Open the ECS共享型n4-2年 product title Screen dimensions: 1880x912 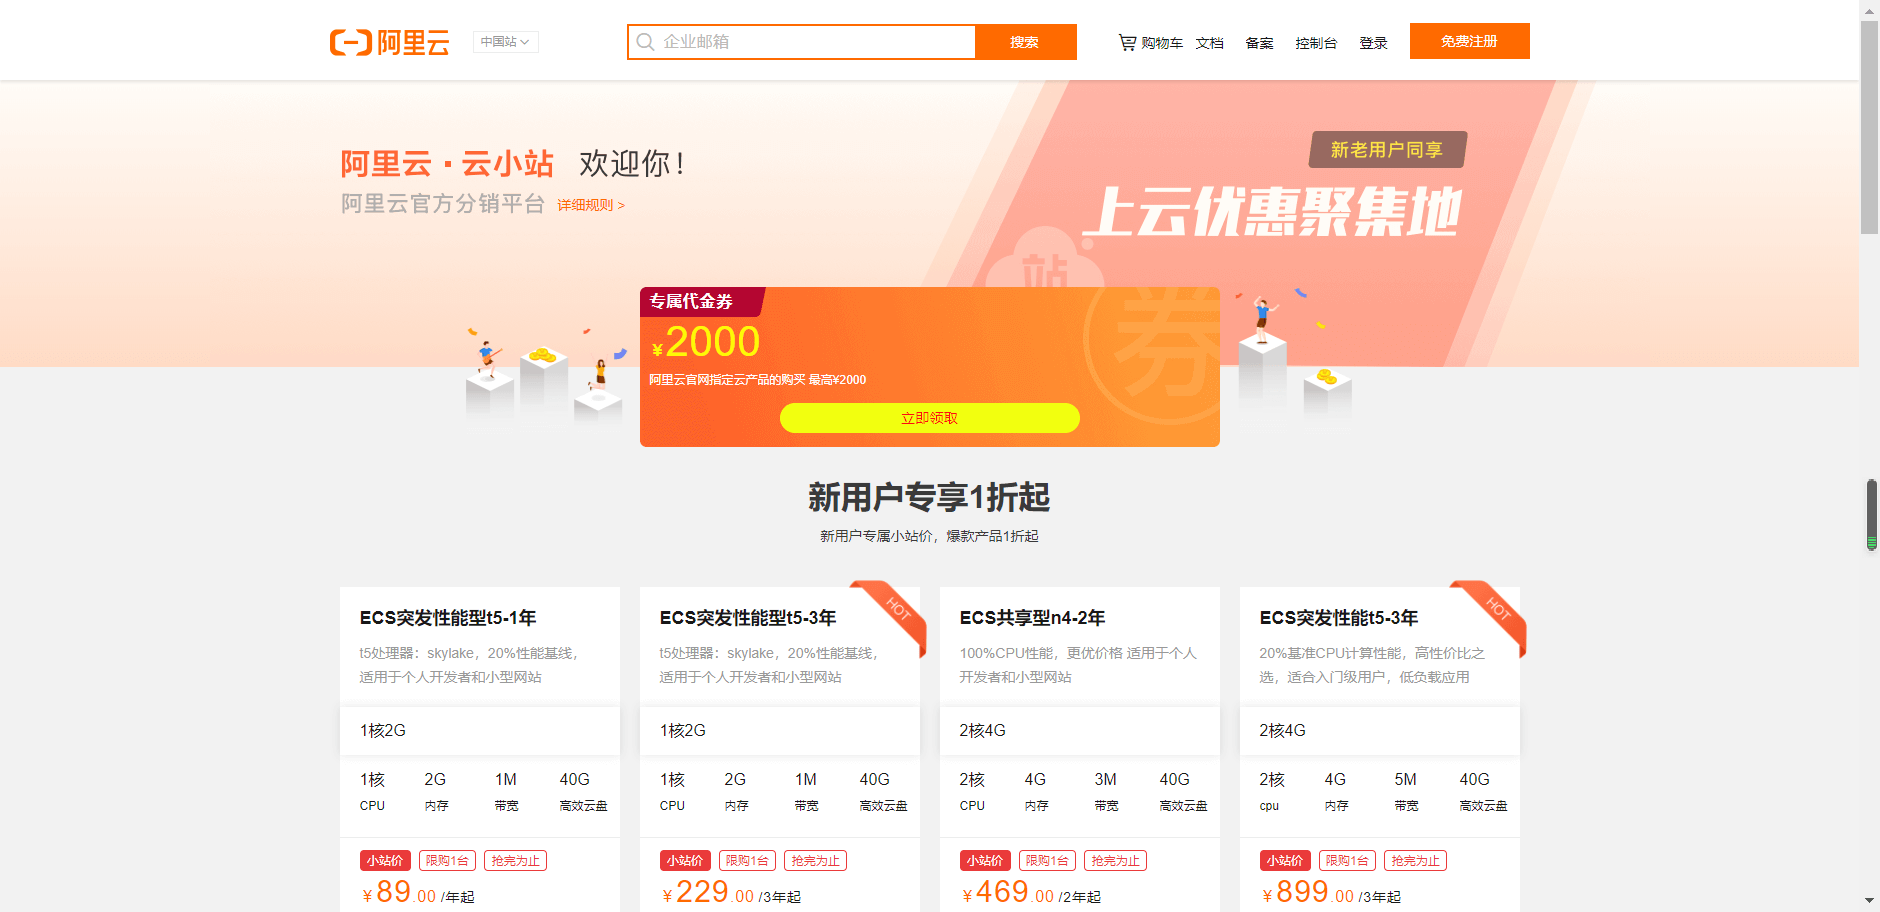(x=1032, y=618)
